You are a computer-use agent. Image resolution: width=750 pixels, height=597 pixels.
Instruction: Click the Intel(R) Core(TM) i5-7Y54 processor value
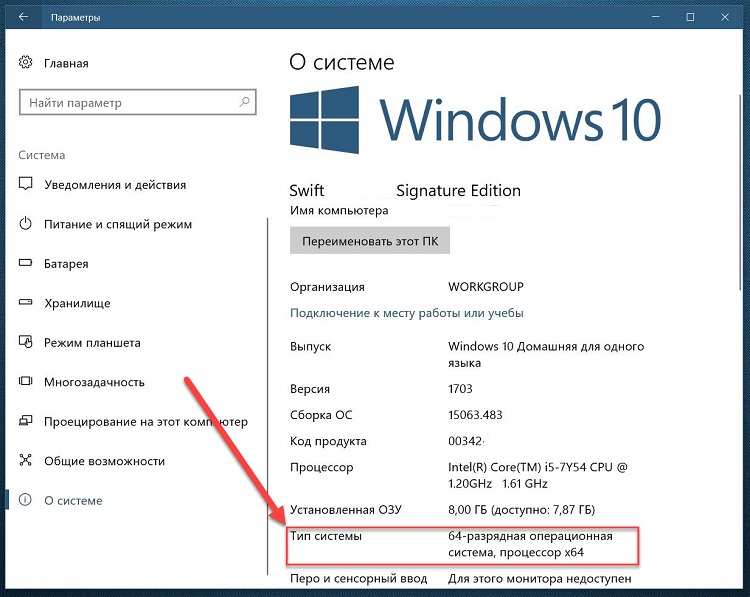[538, 475]
